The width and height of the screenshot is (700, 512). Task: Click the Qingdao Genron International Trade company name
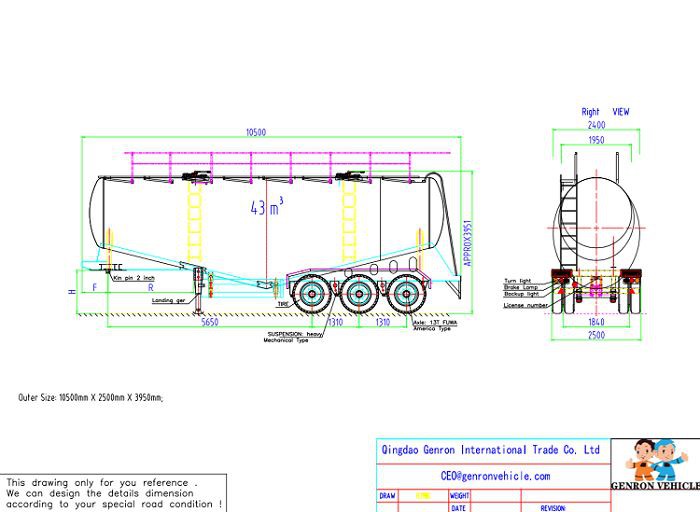pyautogui.click(x=491, y=450)
